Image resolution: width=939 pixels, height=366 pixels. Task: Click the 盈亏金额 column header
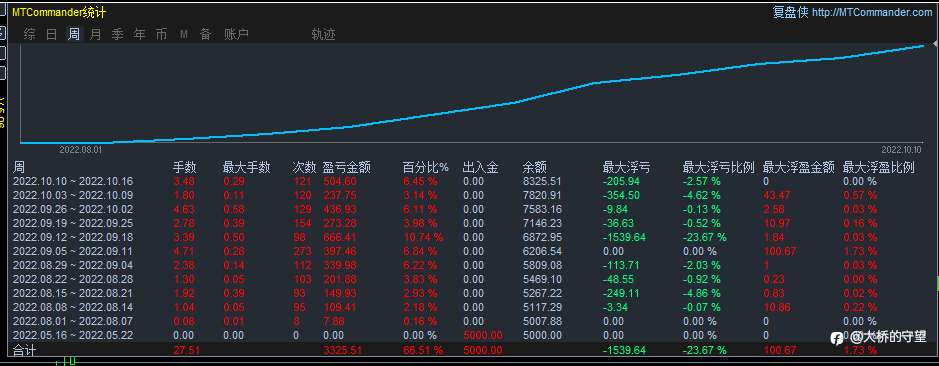pyautogui.click(x=347, y=168)
